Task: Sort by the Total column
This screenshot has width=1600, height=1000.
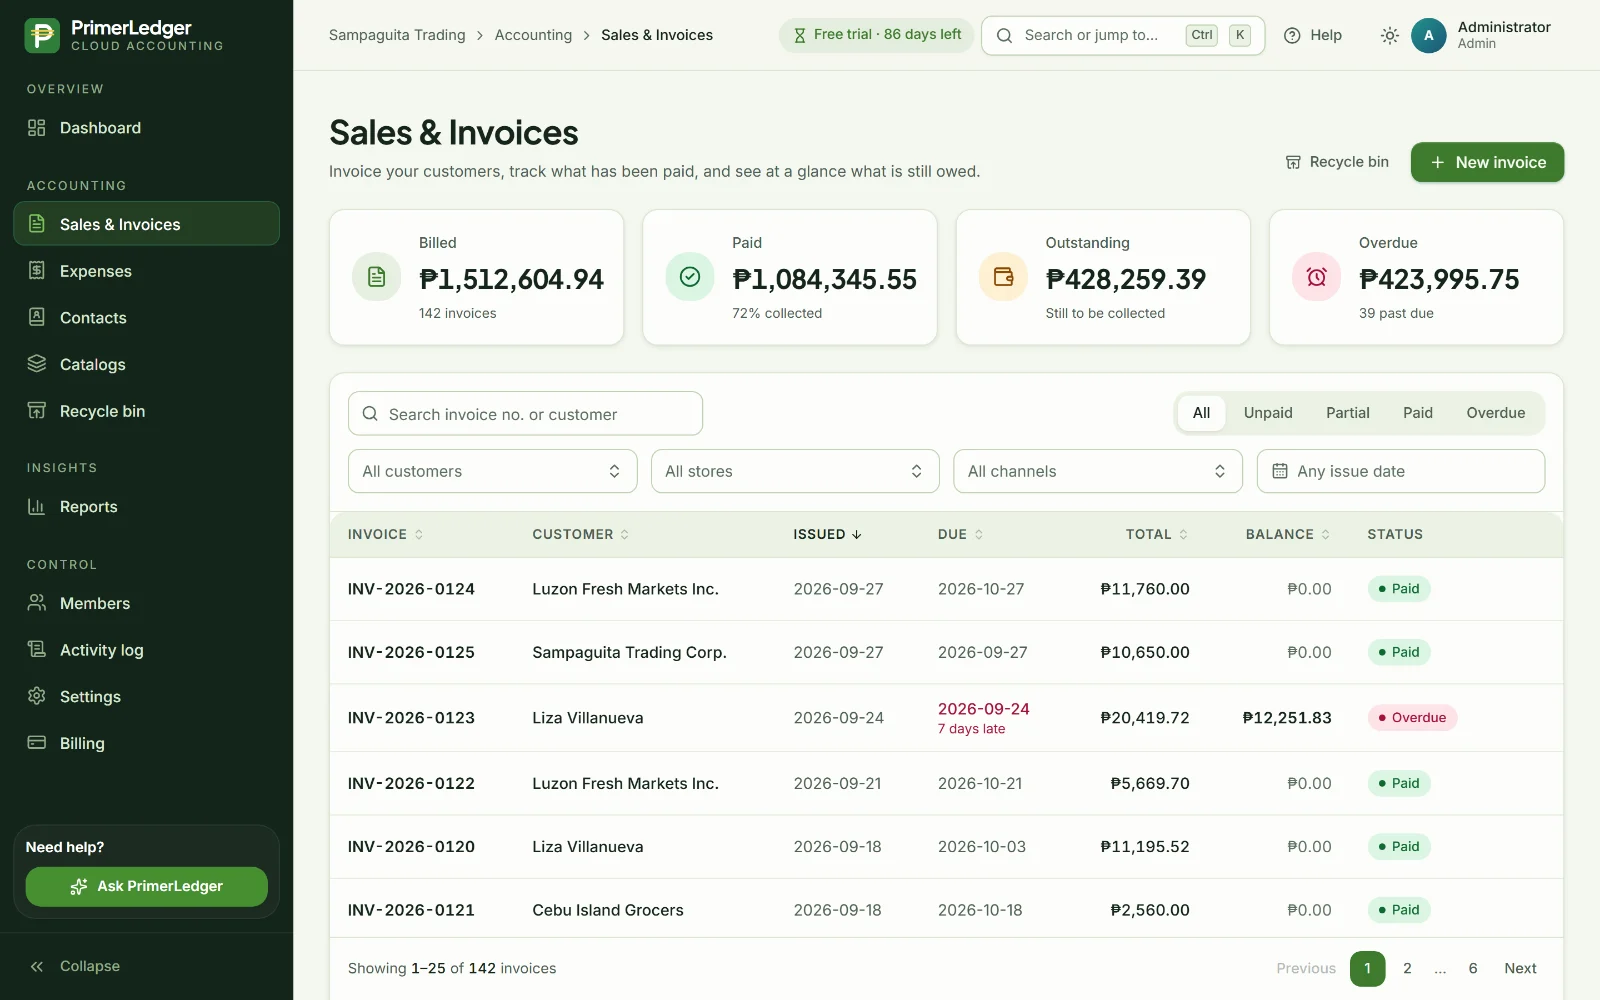Action: tap(1157, 534)
